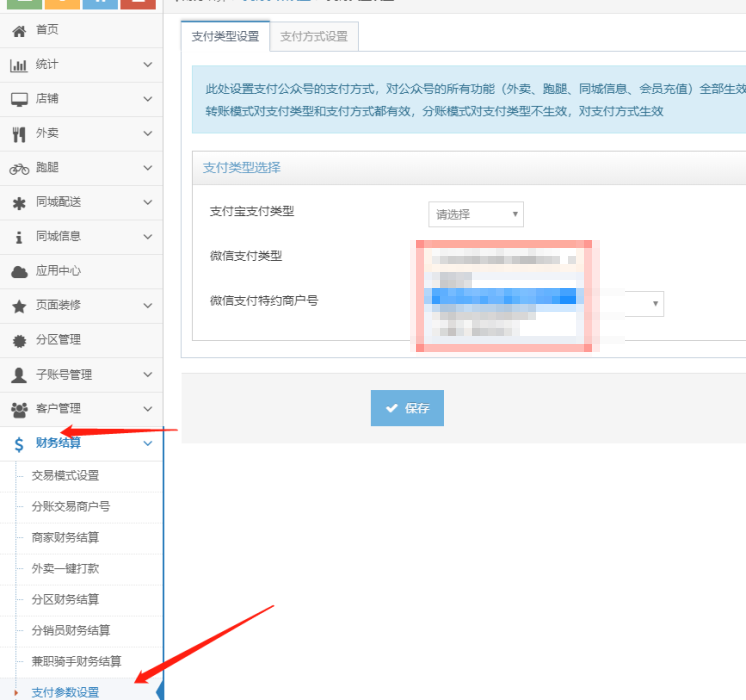Screen dimensions: 746x700
Task: Click the home icon beside 首页
Action: click(18, 30)
